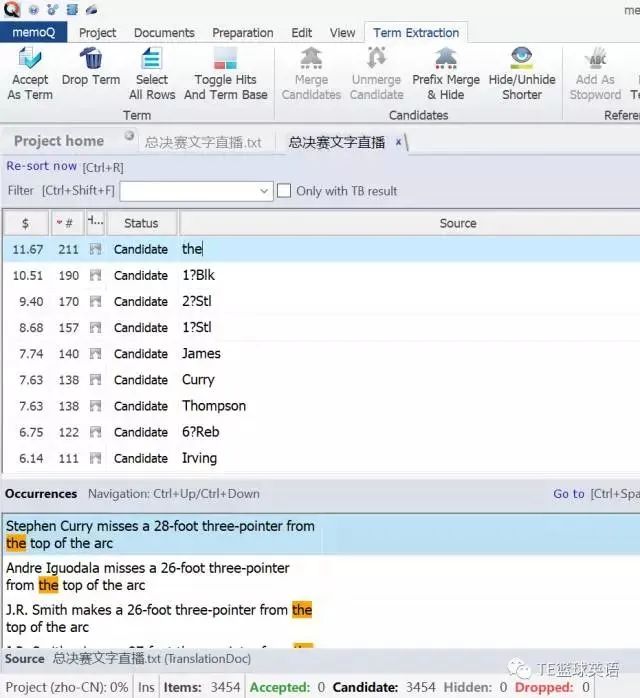The height and width of the screenshot is (698, 640).
Task: Open the Project home tab
Action: click(x=59, y=141)
